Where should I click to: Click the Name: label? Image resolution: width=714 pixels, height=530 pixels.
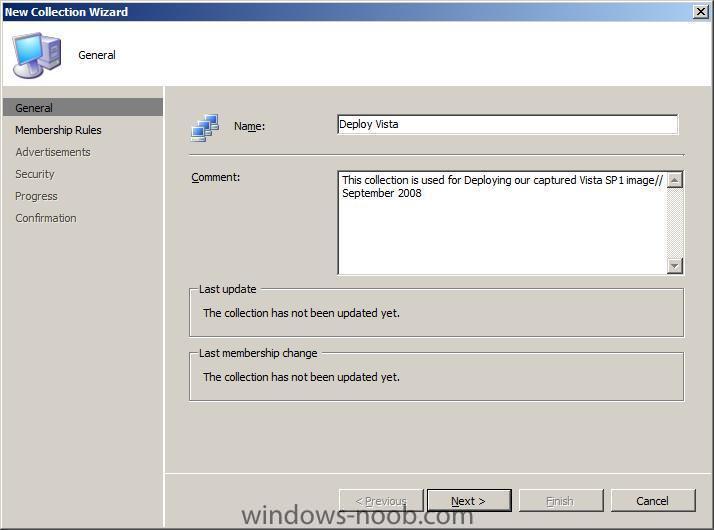pyautogui.click(x=249, y=126)
